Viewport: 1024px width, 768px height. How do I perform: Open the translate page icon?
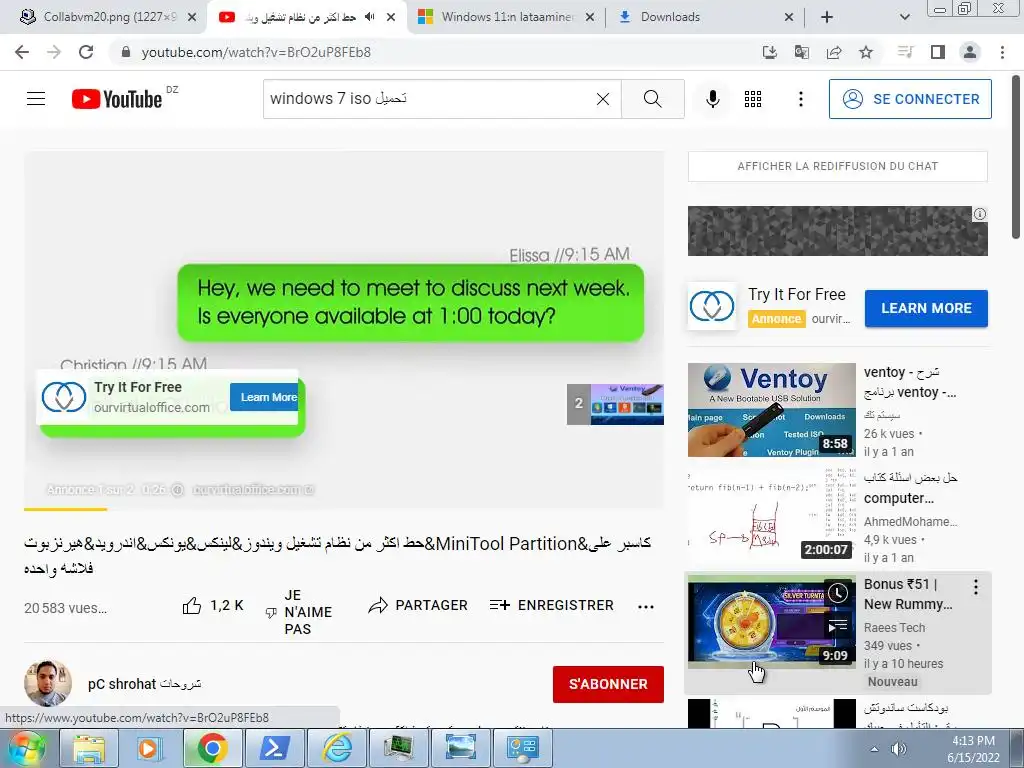[802, 52]
